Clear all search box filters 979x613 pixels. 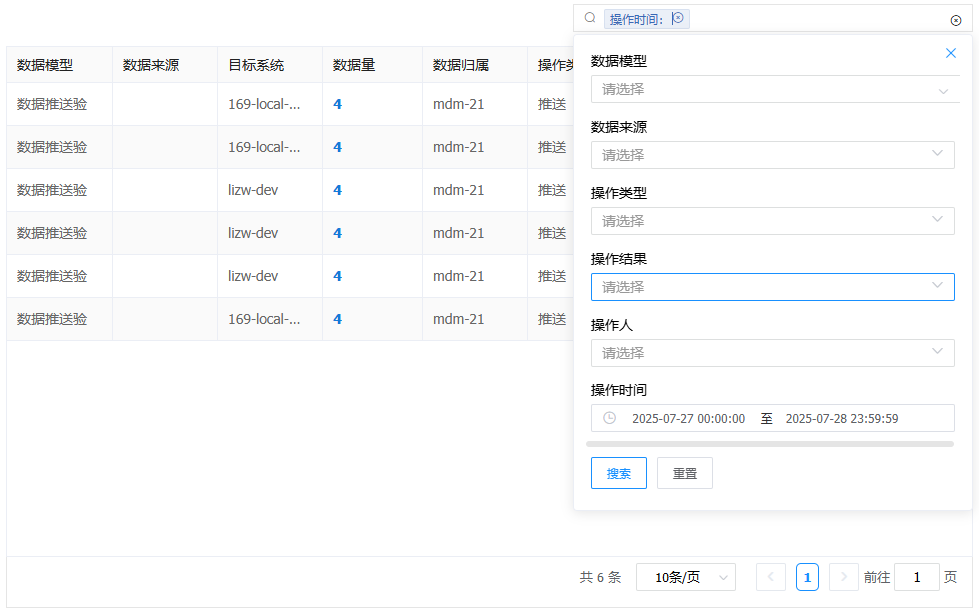(955, 20)
